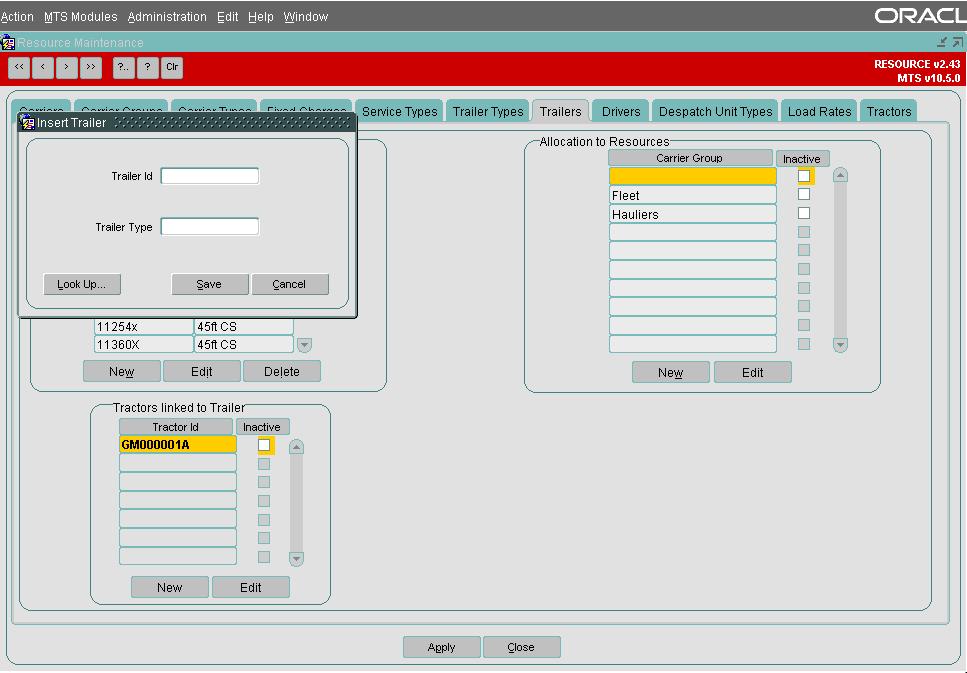967x673 pixels.
Task: Open the Help menu
Action: (261, 17)
